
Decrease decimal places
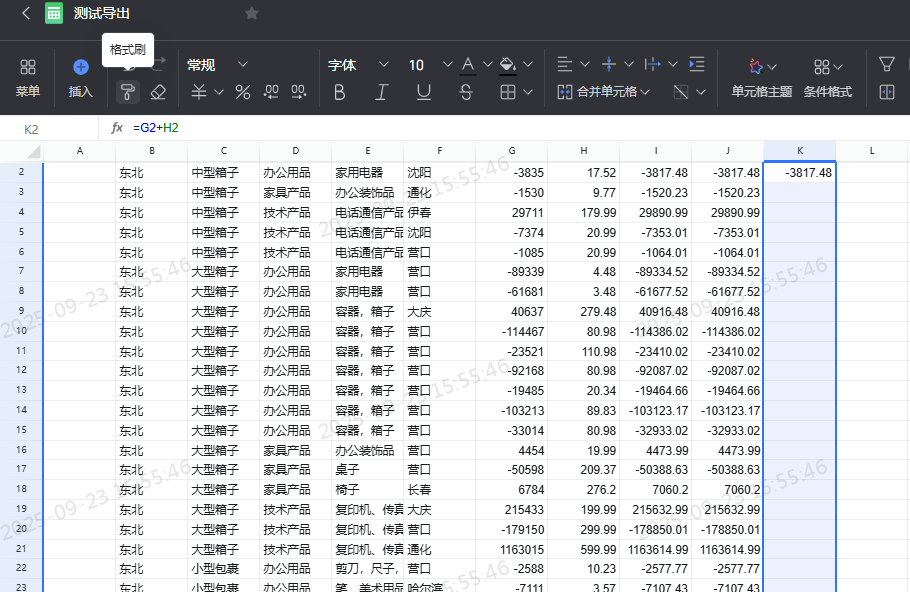coord(271,92)
